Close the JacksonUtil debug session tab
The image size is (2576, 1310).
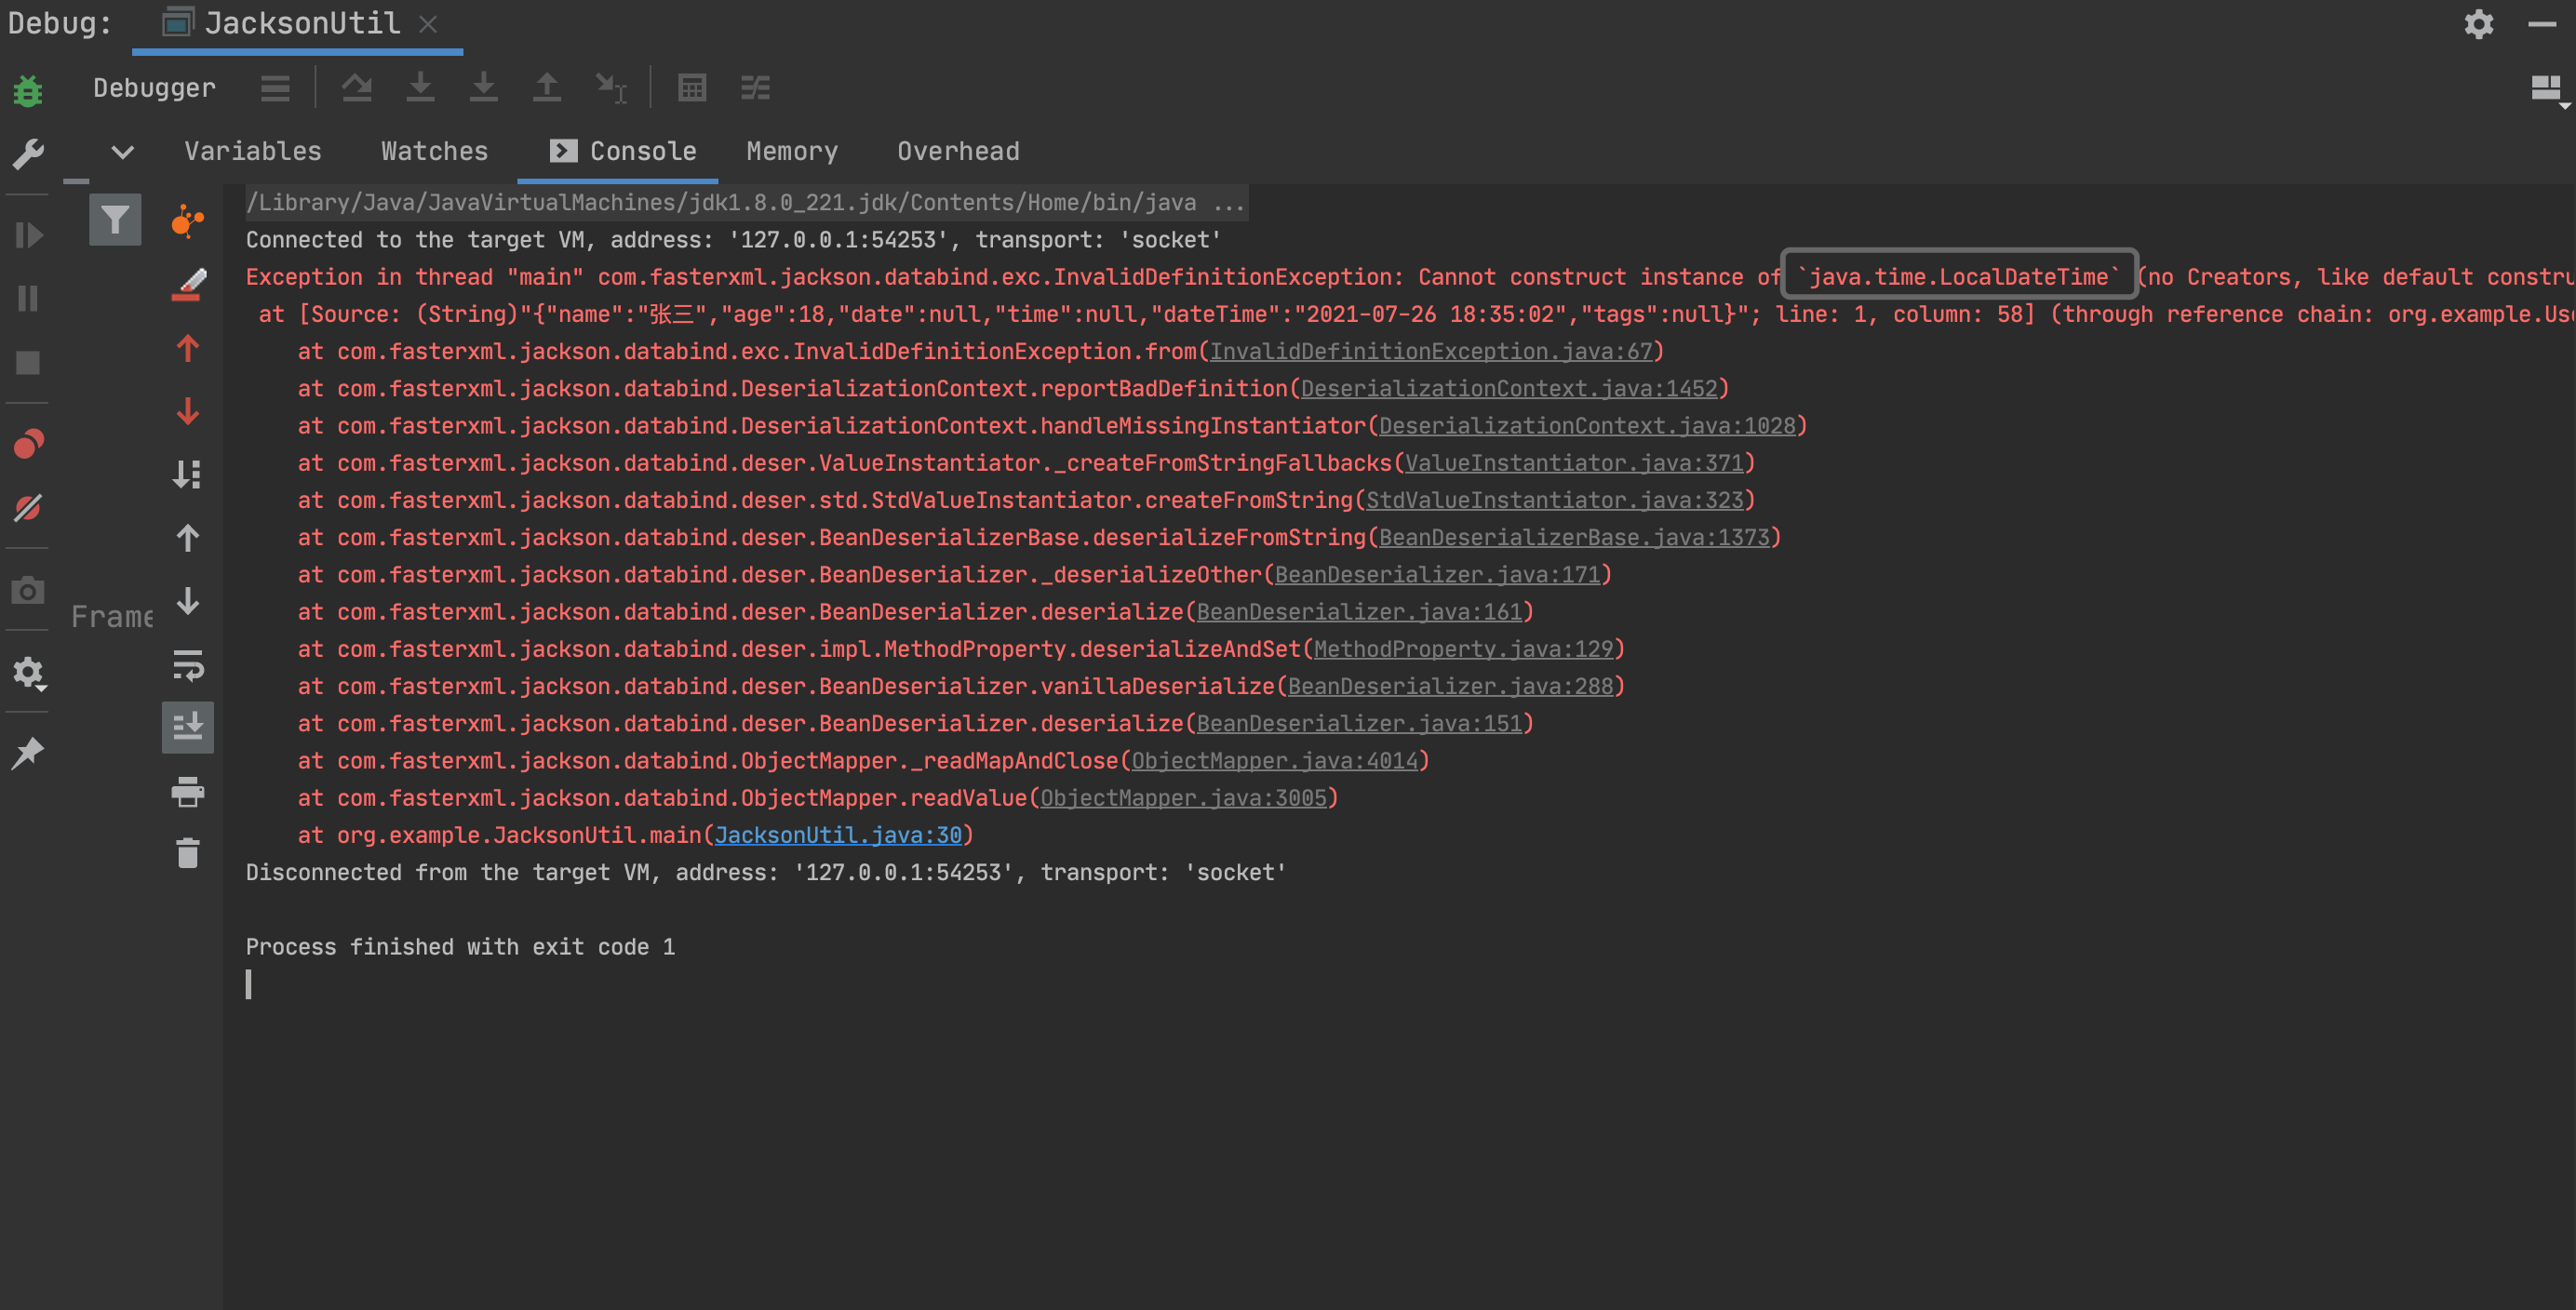[428, 24]
